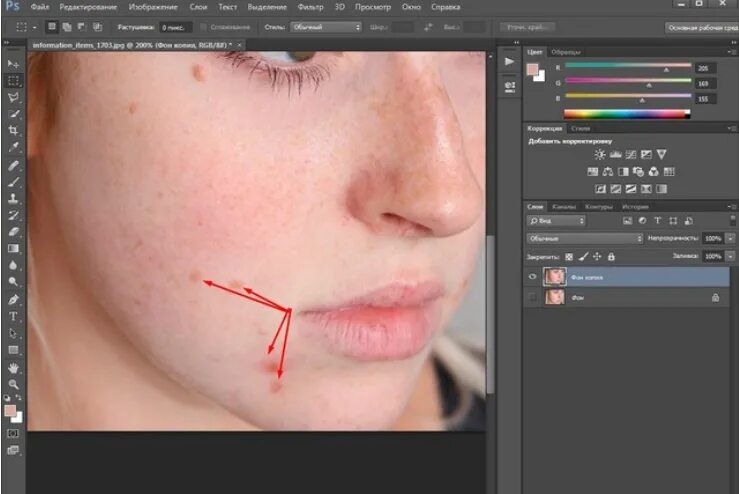The width and height of the screenshot is (739, 494).
Task: Pick the Eyedropper tool
Action: (13, 147)
